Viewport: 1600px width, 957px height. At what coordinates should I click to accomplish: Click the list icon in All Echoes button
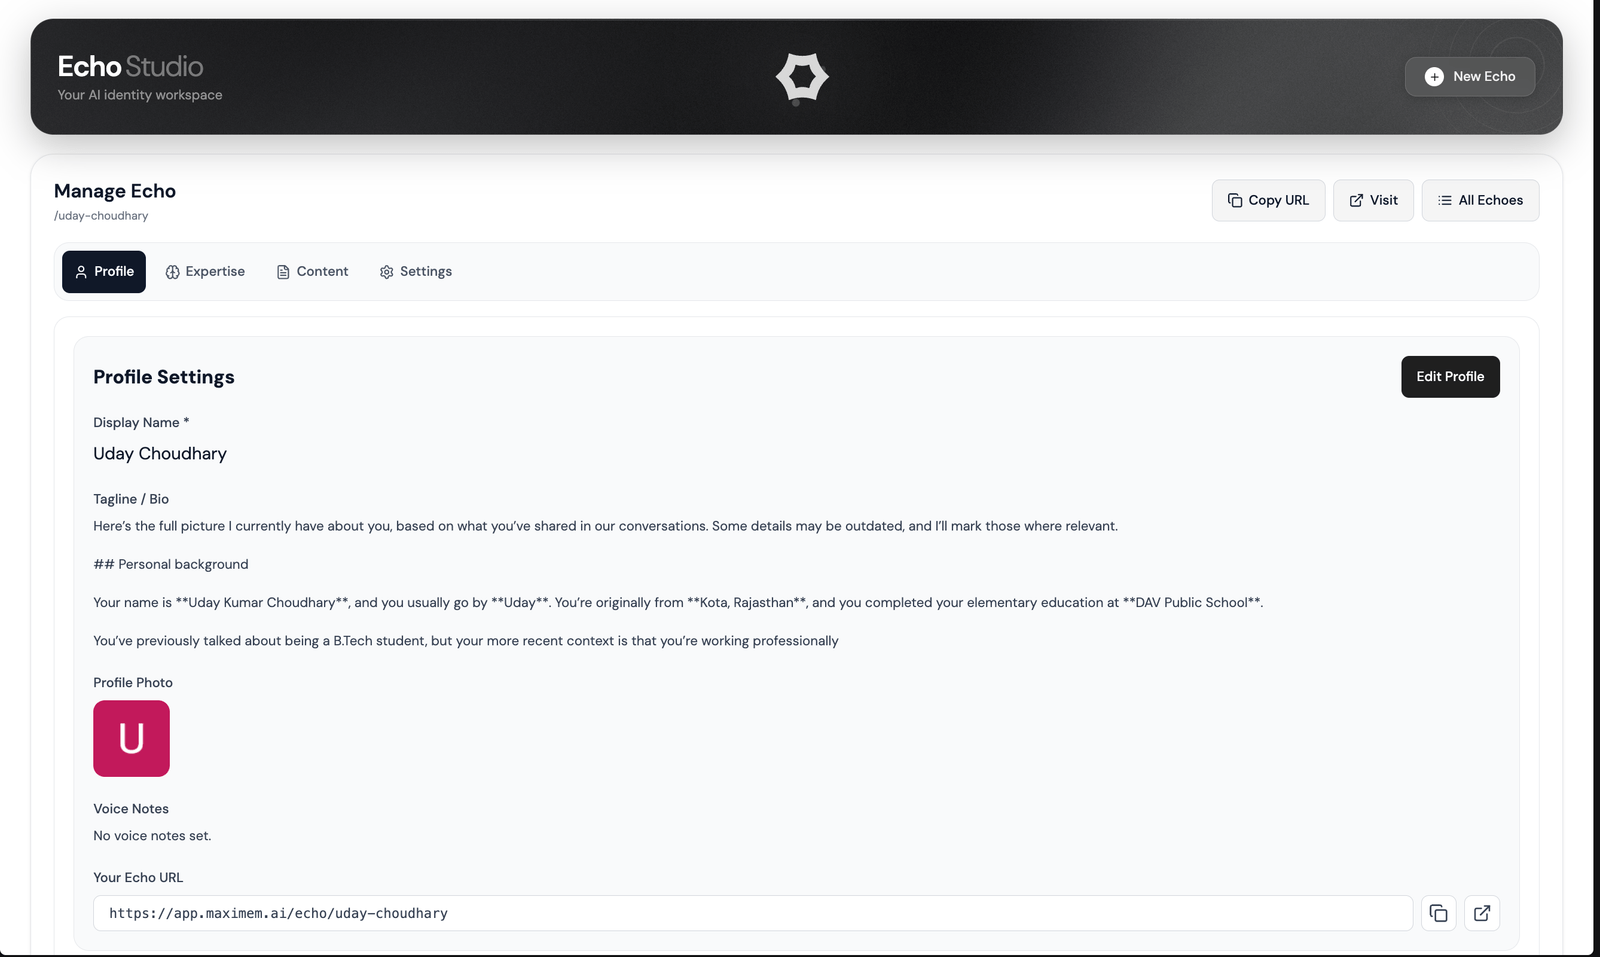(x=1445, y=201)
